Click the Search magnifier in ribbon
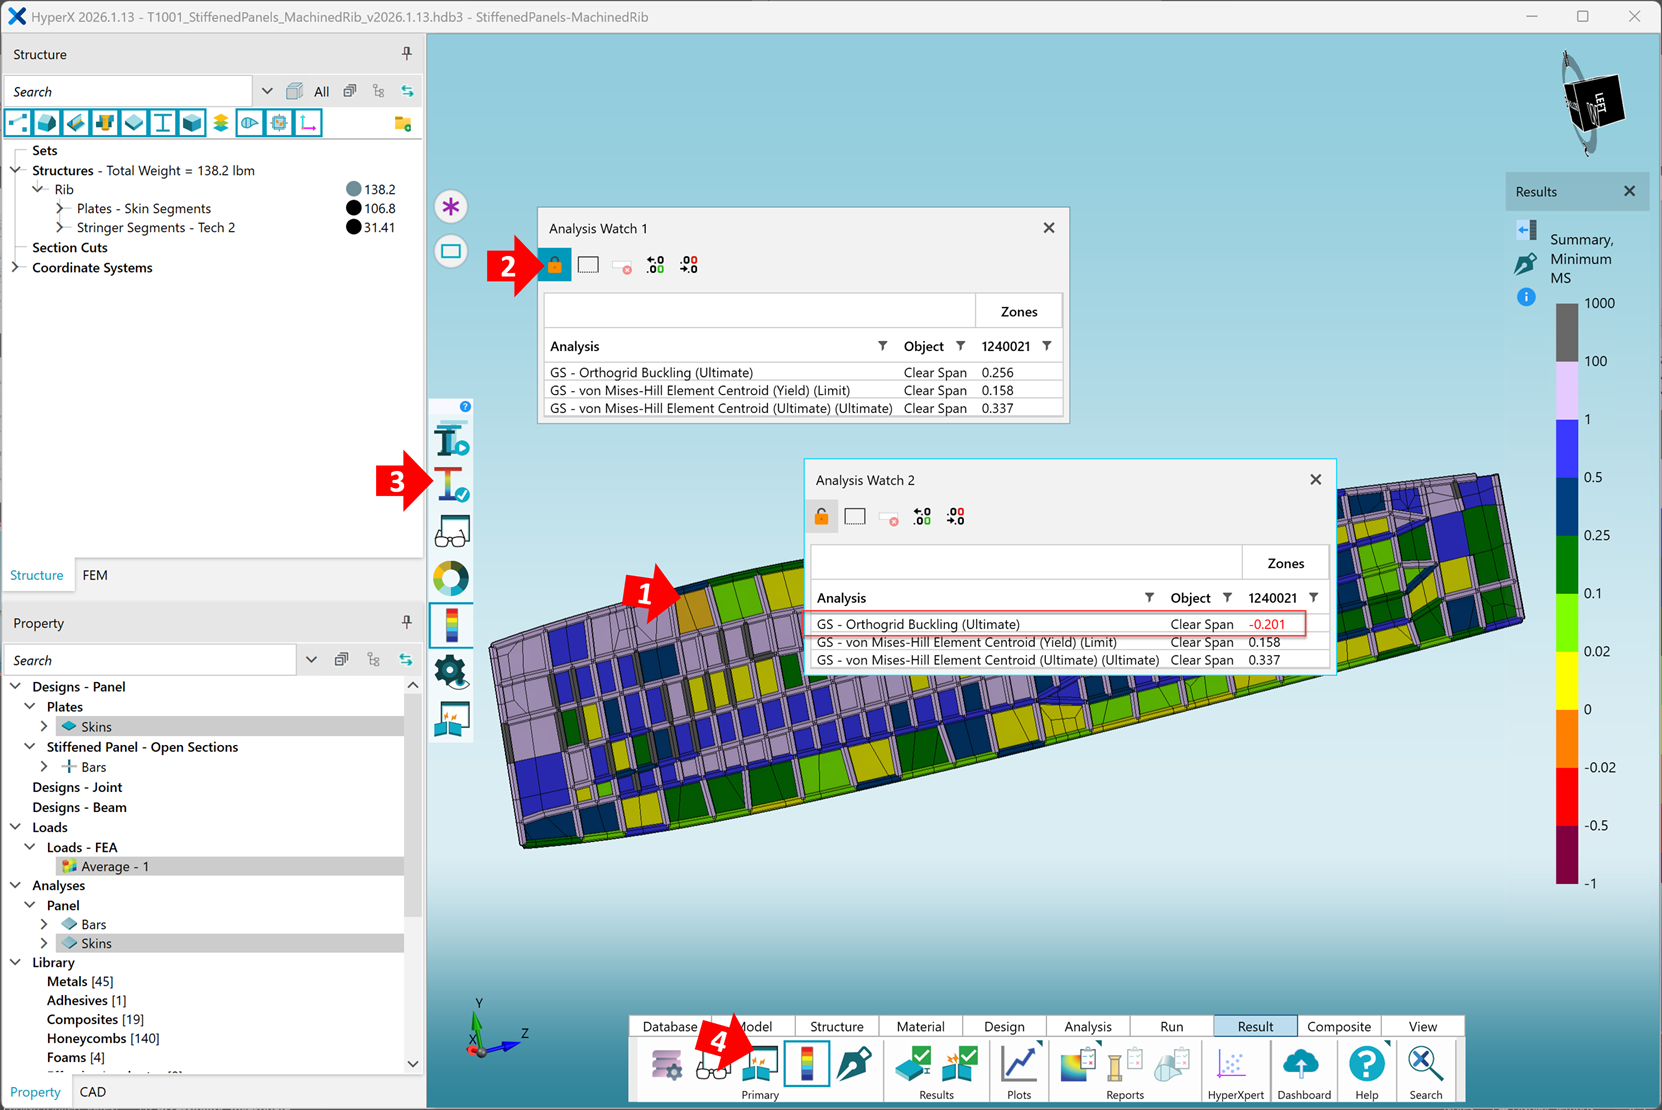Image resolution: width=1662 pixels, height=1110 pixels. coord(1425,1064)
